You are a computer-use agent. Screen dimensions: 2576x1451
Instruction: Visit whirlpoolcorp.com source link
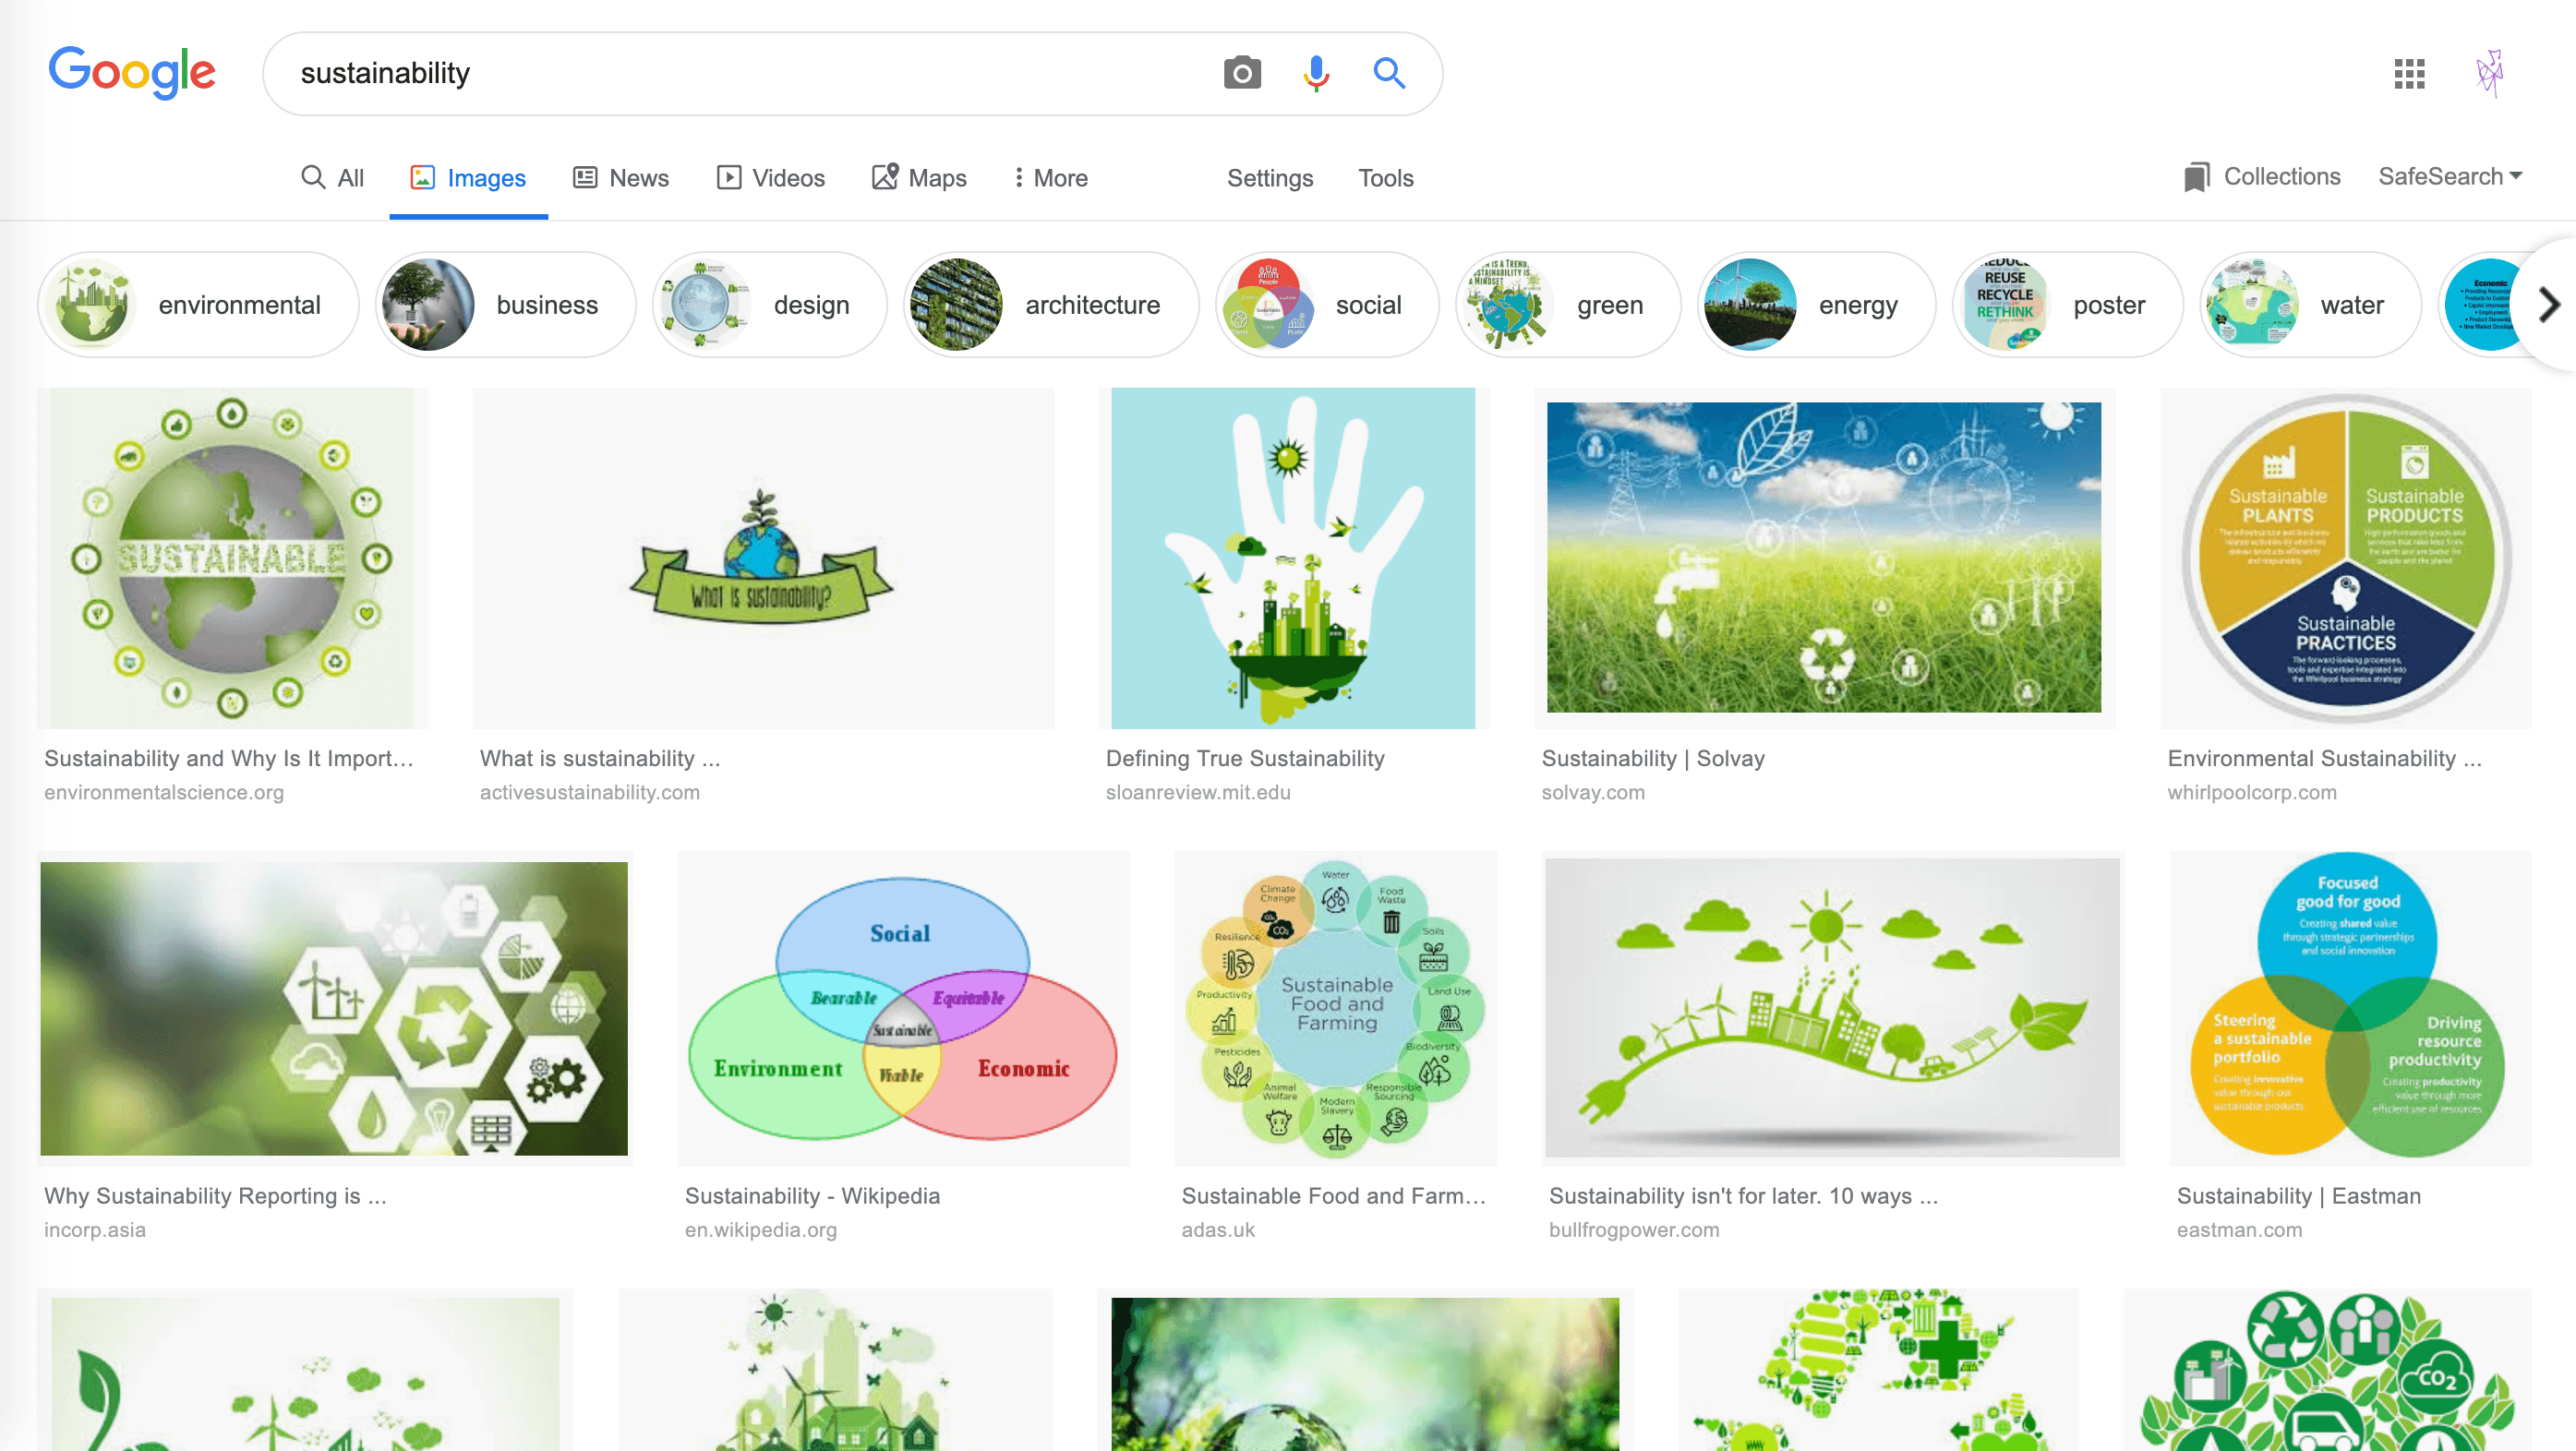(x=2252, y=792)
